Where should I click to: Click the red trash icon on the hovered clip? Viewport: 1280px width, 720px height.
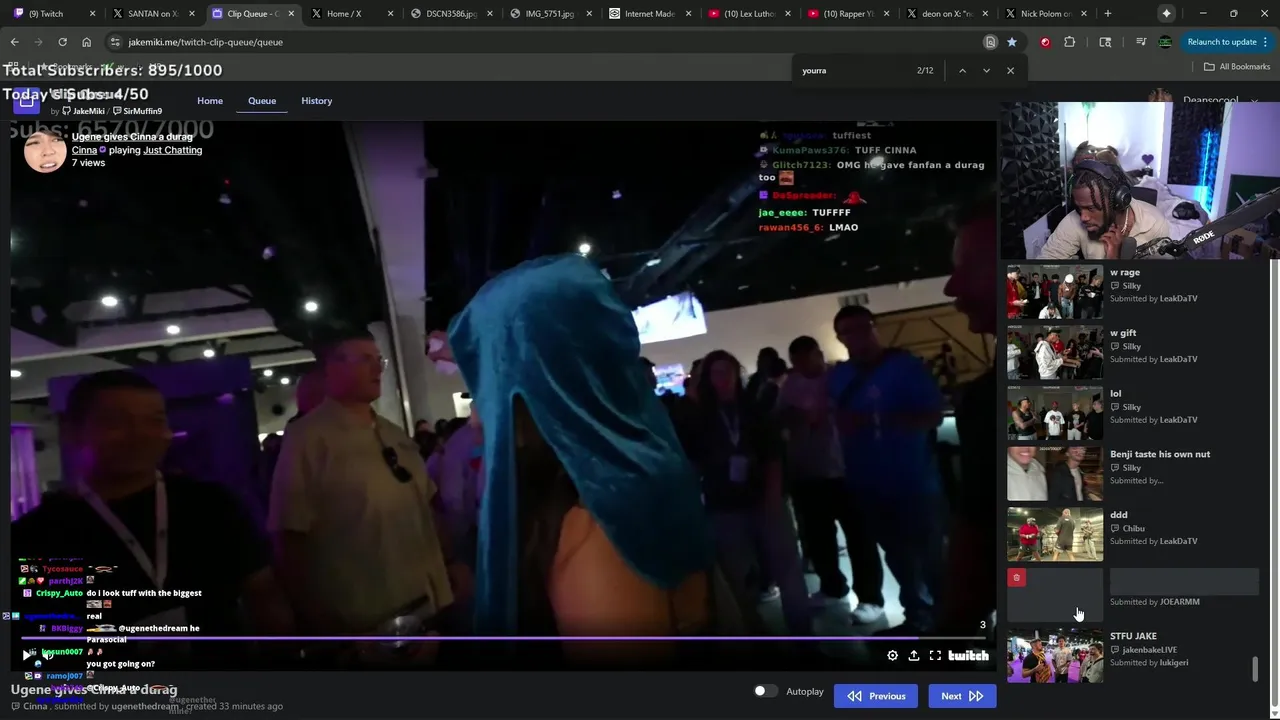pos(1016,577)
